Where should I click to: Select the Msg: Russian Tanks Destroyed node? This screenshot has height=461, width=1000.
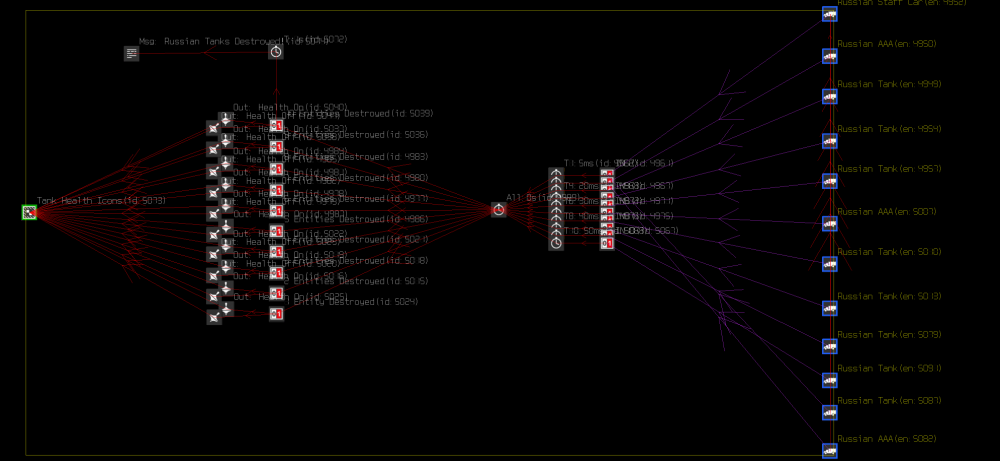click(x=131, y=54)
